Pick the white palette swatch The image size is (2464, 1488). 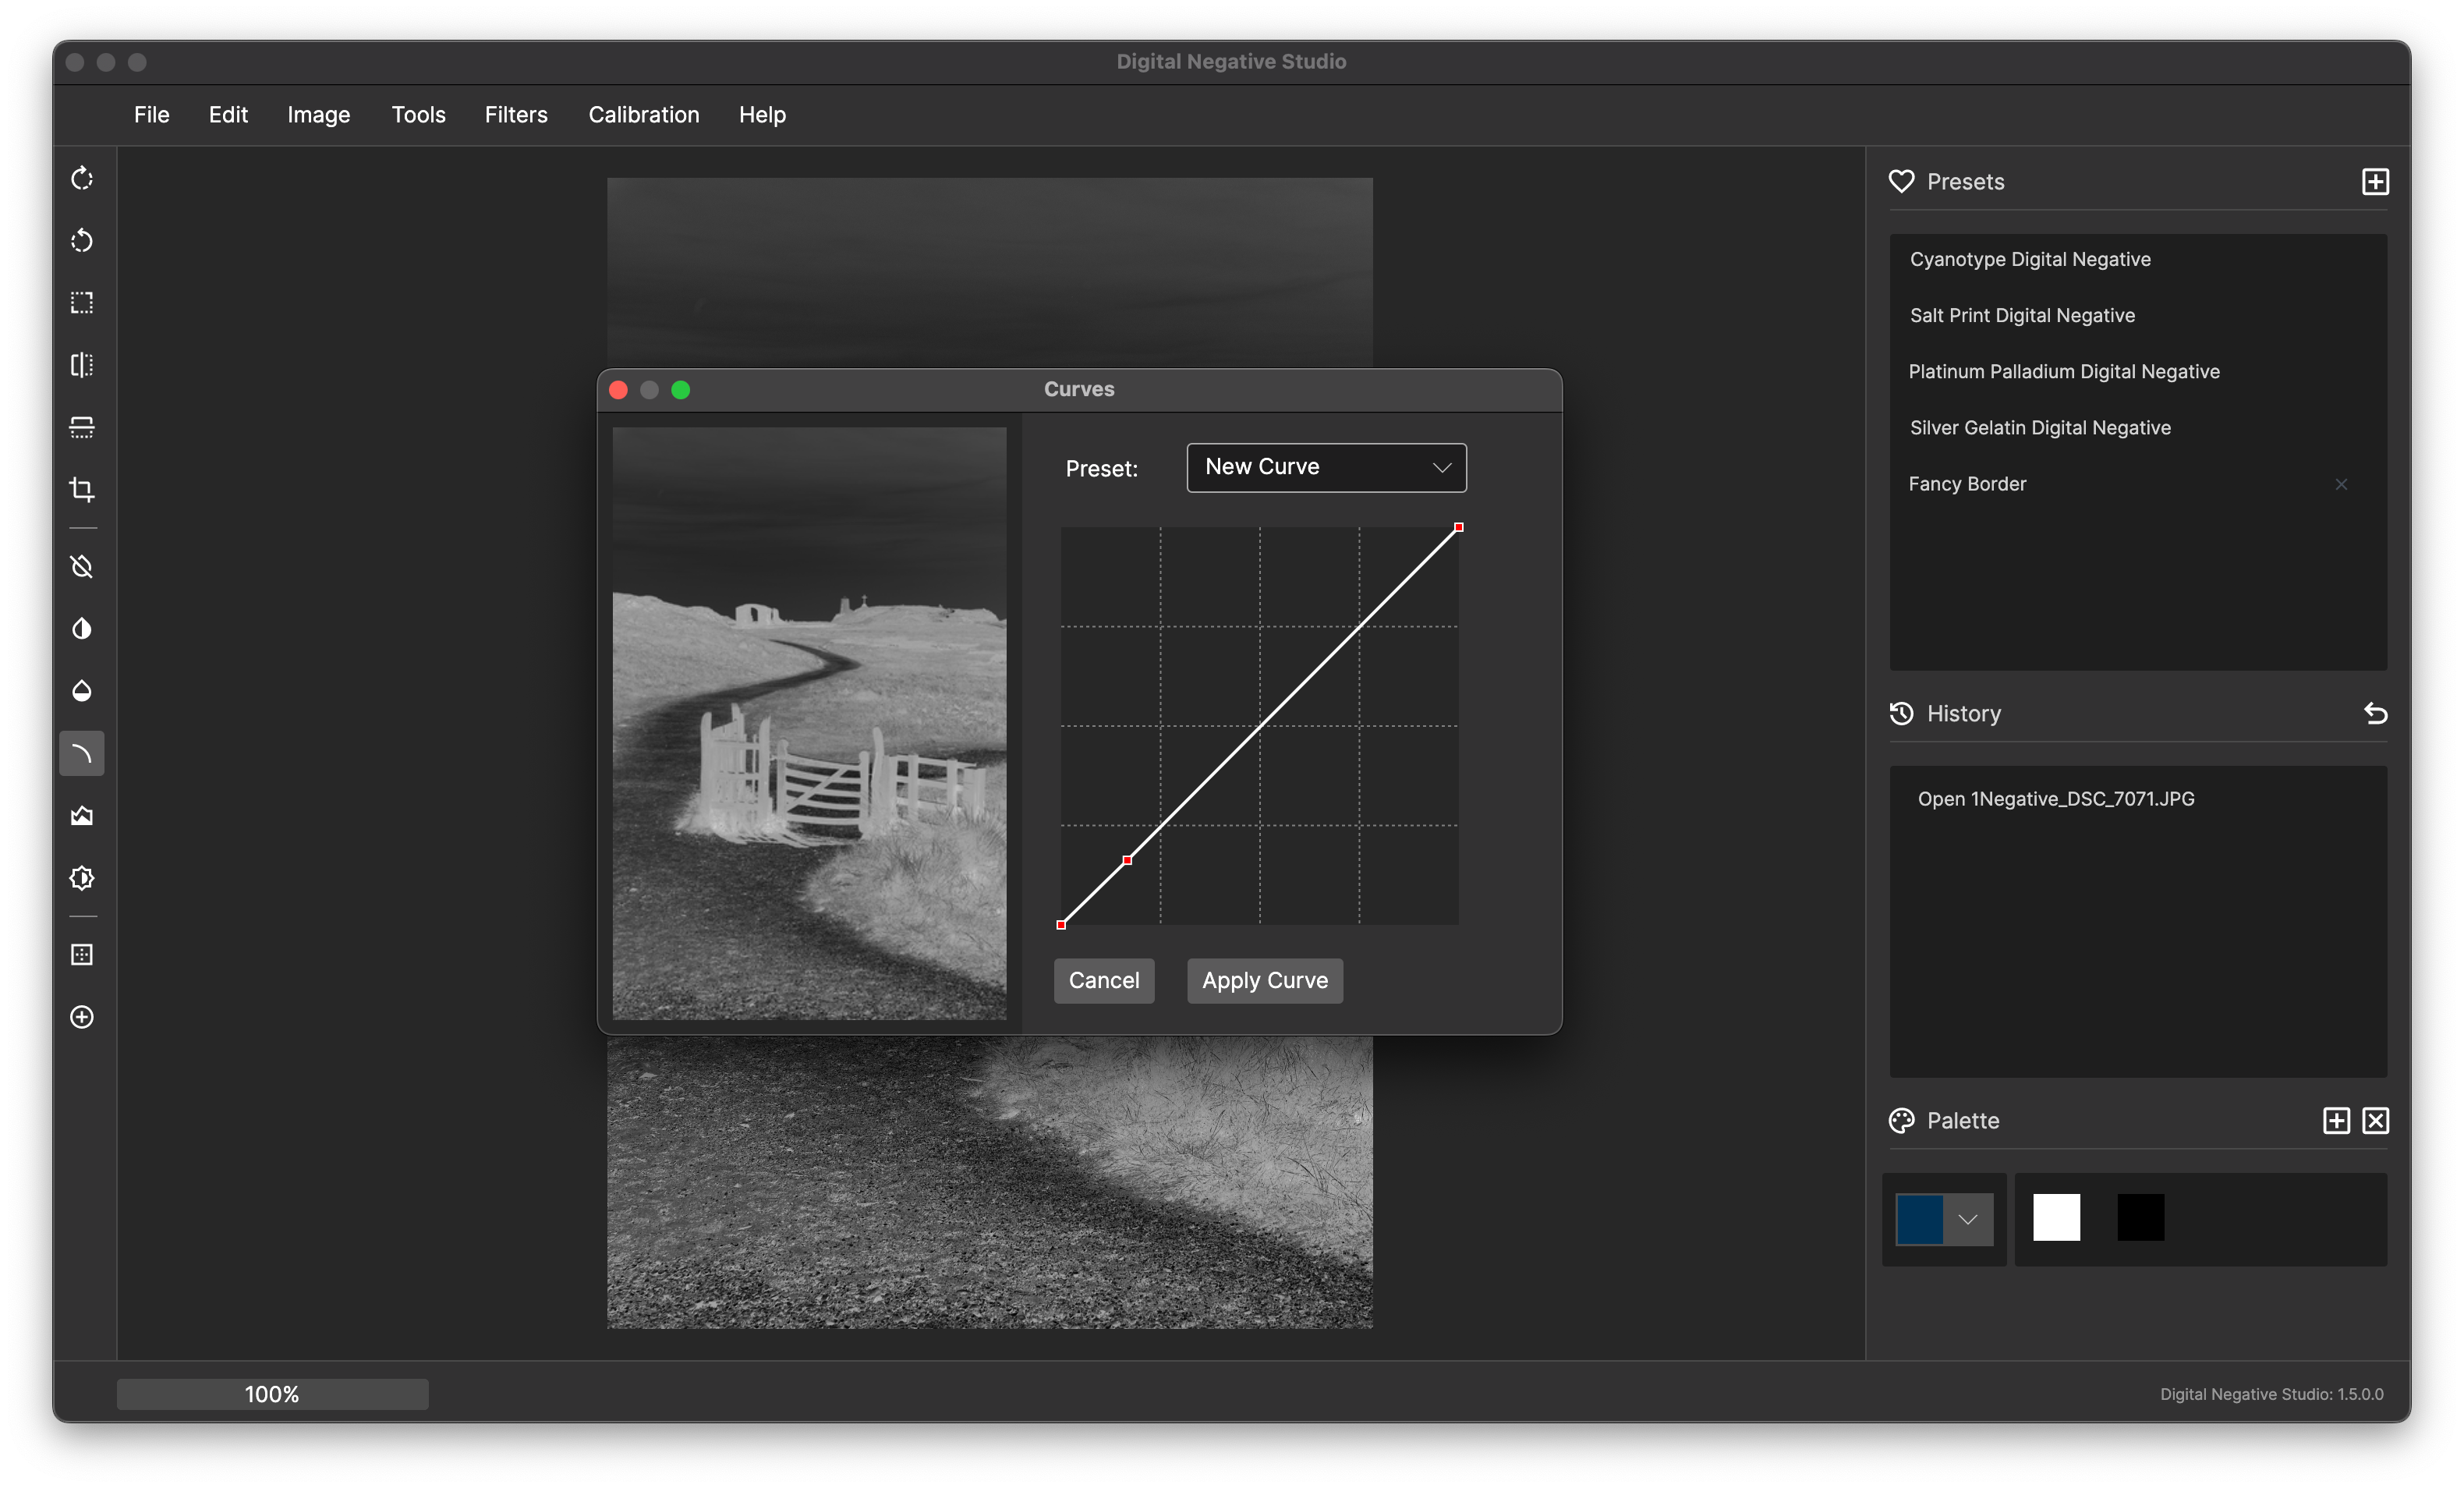point(2056,1217)
